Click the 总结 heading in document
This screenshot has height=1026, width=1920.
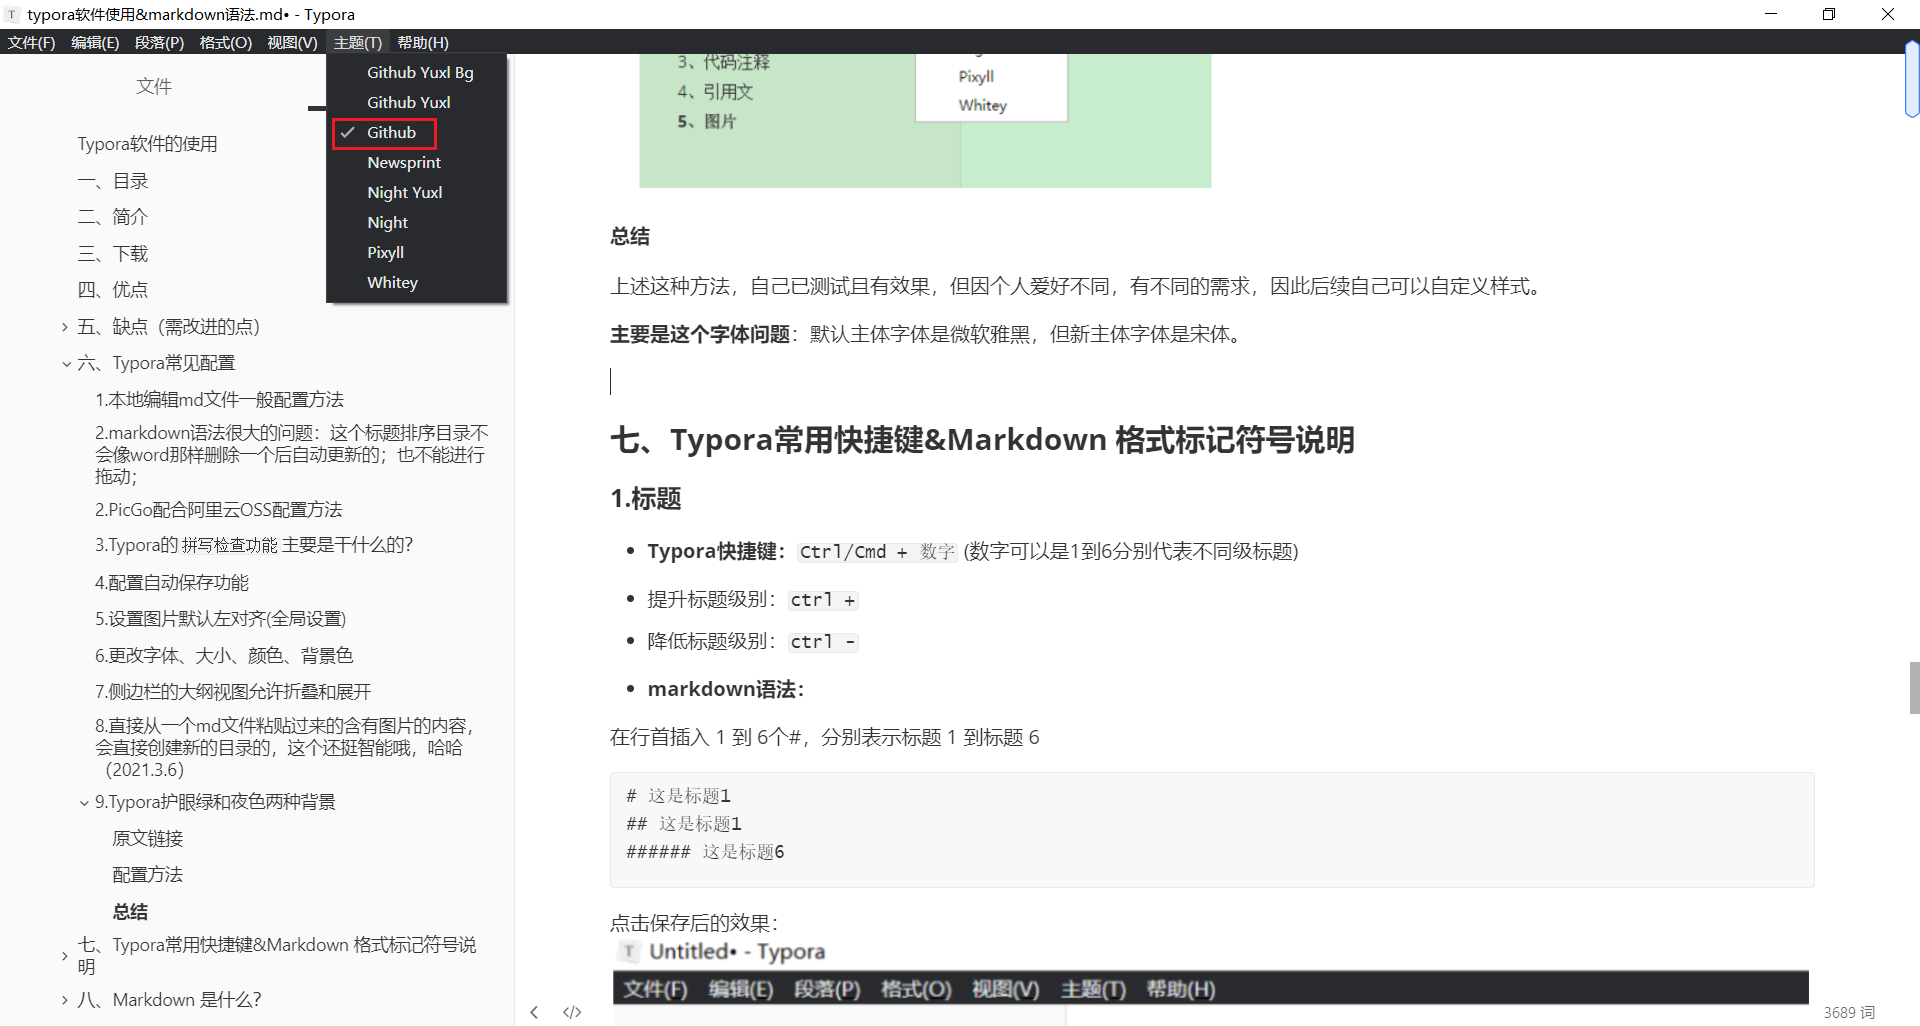click(x=630, y=236)
